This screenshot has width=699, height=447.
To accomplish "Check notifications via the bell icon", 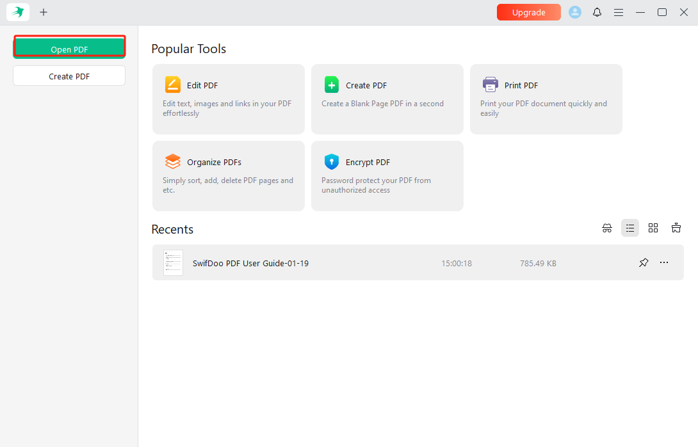I will tap(597, 12).
